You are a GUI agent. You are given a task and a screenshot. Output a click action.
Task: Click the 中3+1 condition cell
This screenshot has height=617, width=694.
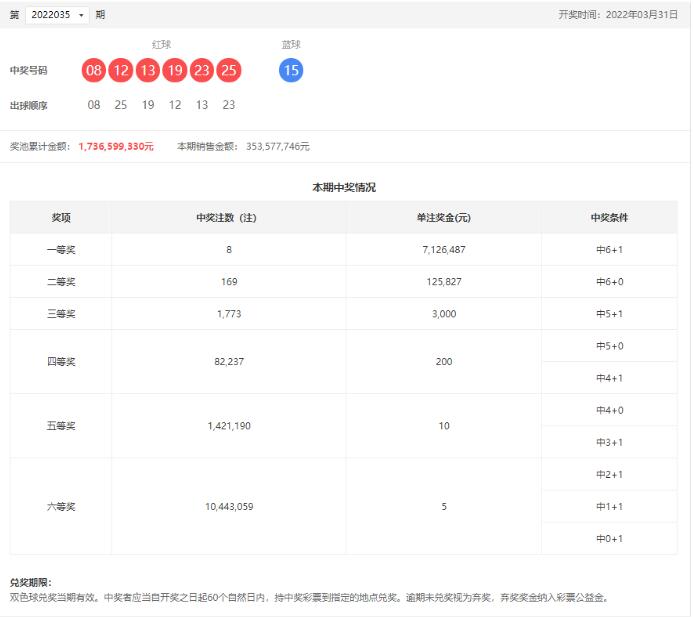pyautogui.click(x=609, y=443)
